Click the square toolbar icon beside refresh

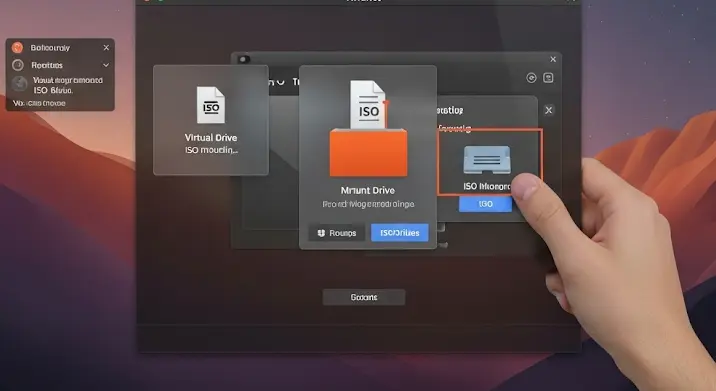[548, 78]
